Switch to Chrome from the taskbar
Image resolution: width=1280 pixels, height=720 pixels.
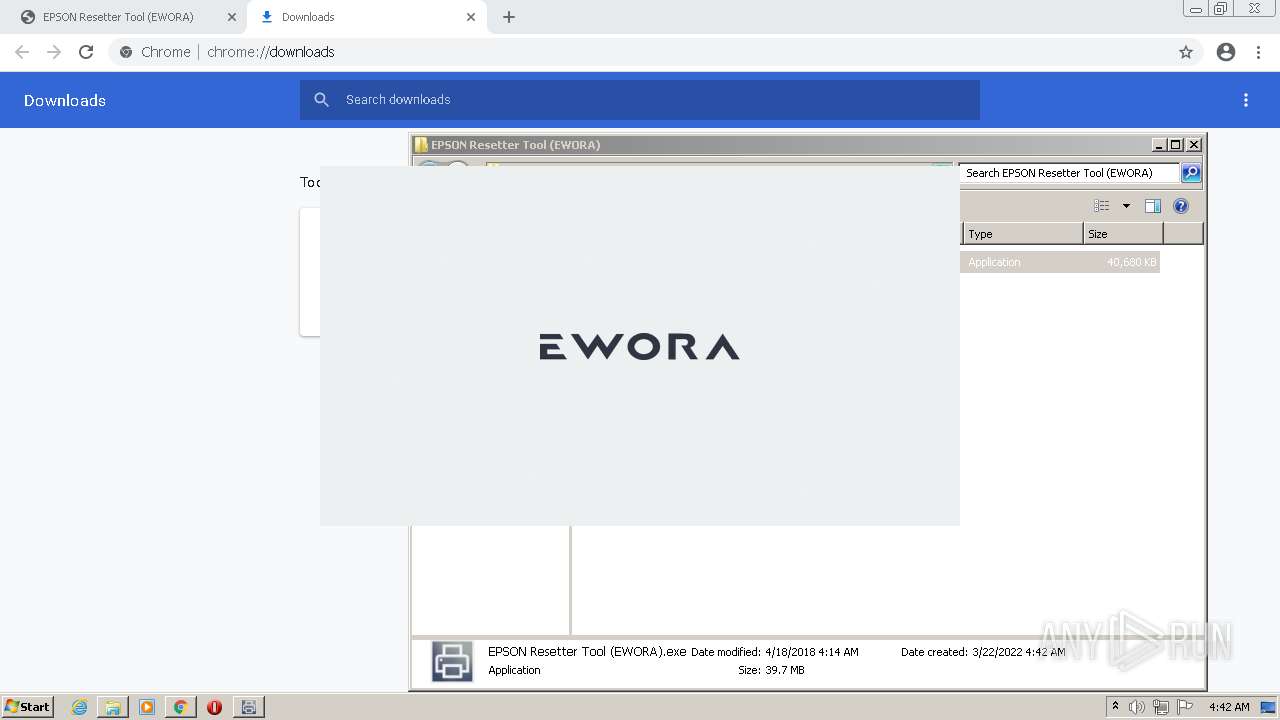coord(180,707)
